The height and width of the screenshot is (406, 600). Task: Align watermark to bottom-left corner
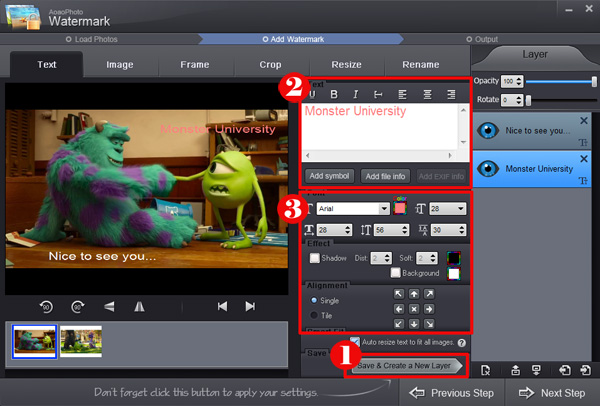(399, 324)
